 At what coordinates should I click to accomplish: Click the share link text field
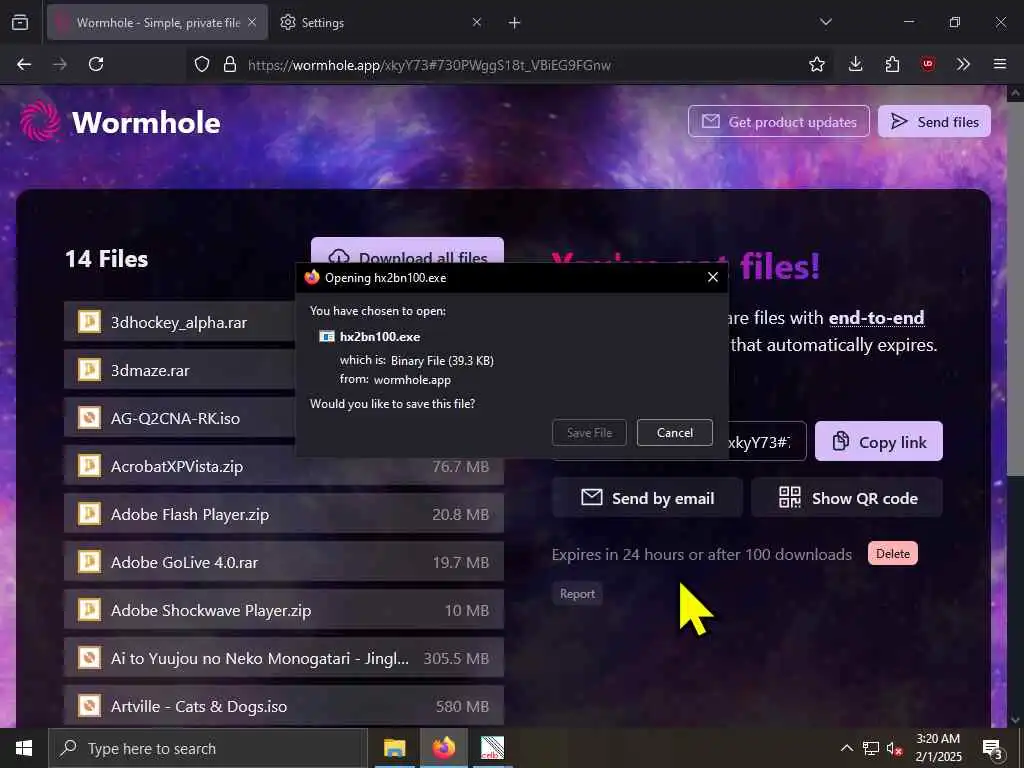tap(766, 441)
